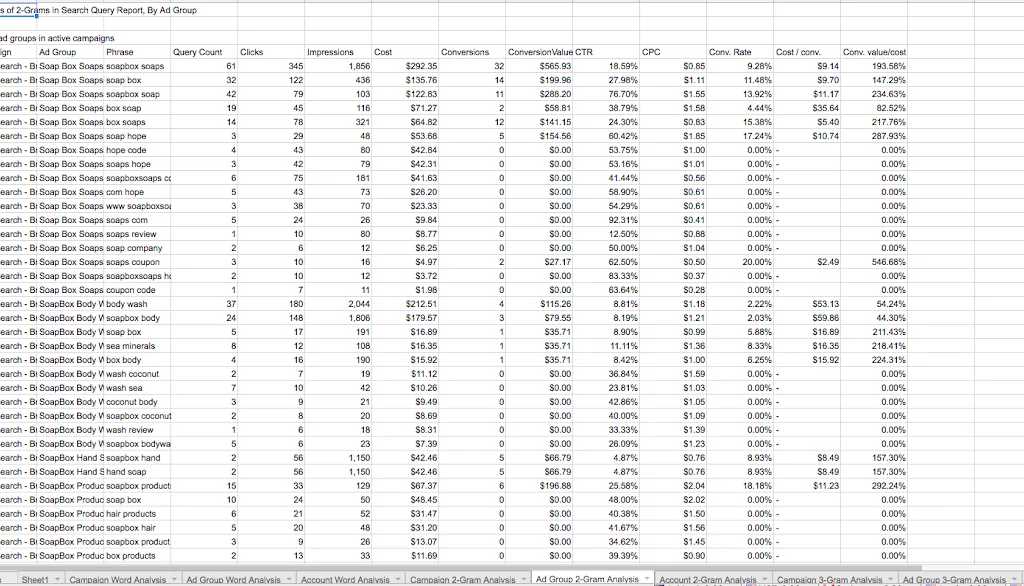Viewport: 1024px width, 586px height.
Task: Click the 'Impressions' header cell
Action: pyautogui.click(x=338, y=52)
